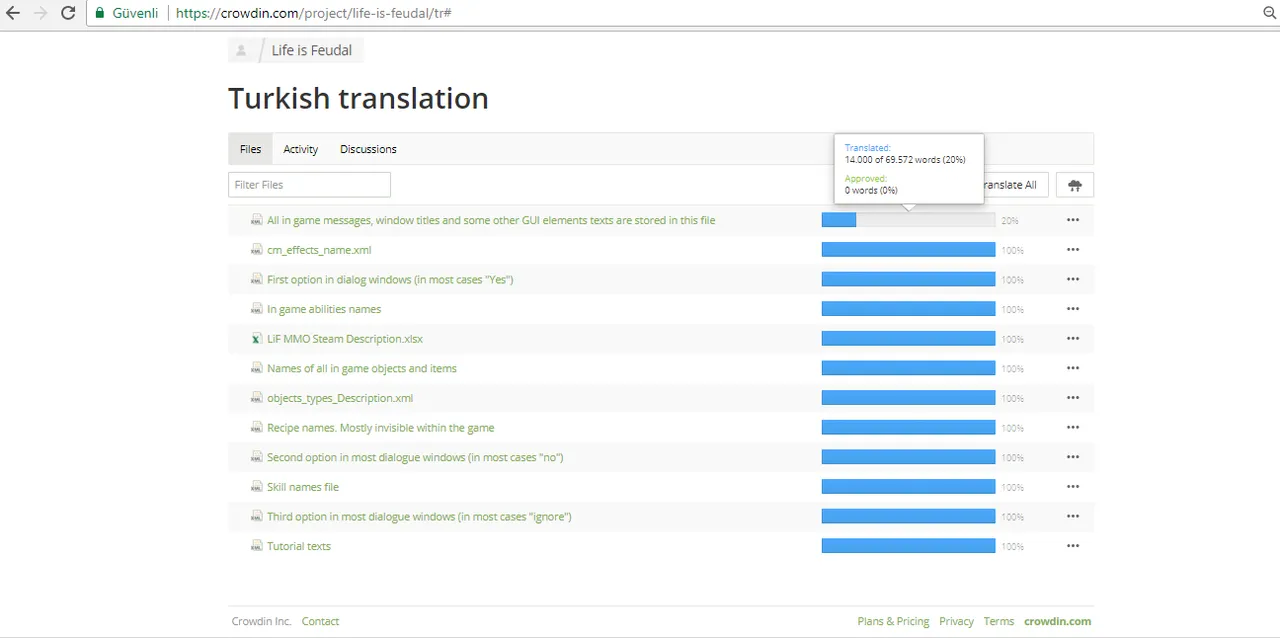Click progress bar for Tutorial texts
This screenshot has width=1280, height=638.
(908, 546)
